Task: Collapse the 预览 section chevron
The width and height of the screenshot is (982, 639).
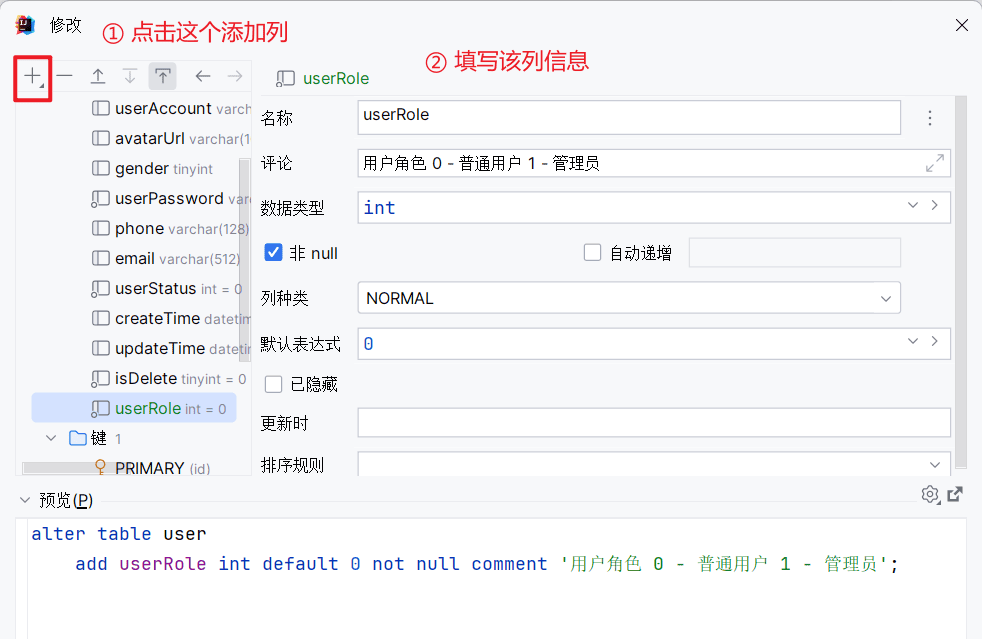Action: click(x=25, y=500)
